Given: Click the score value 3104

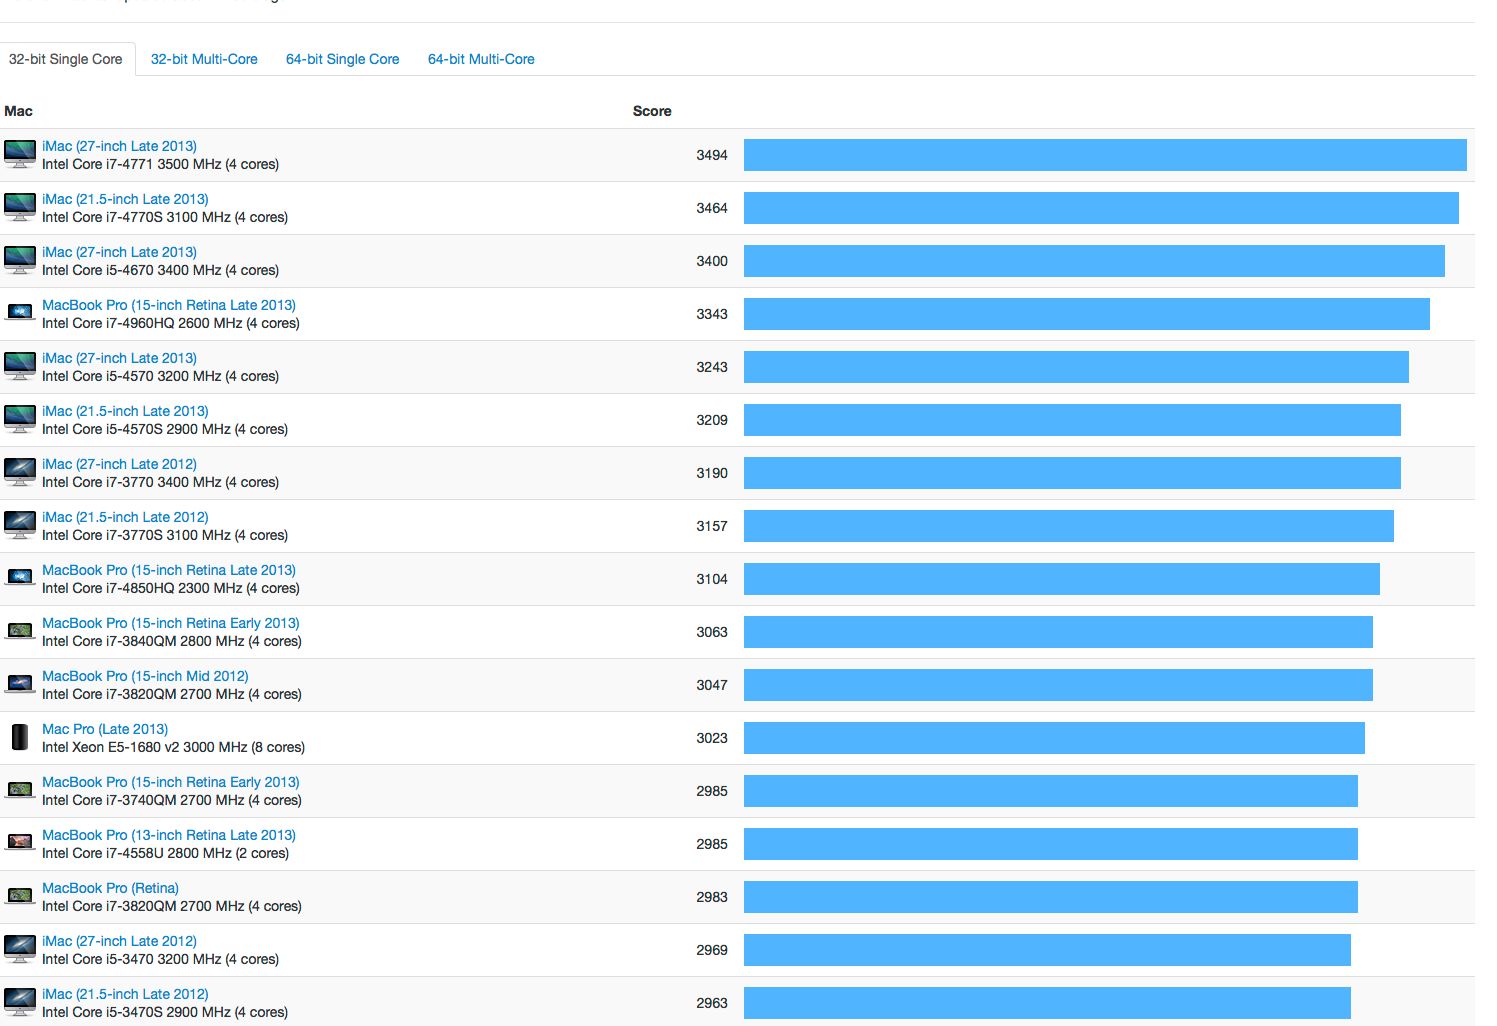Looking at the screenshot, I should 712,579.
